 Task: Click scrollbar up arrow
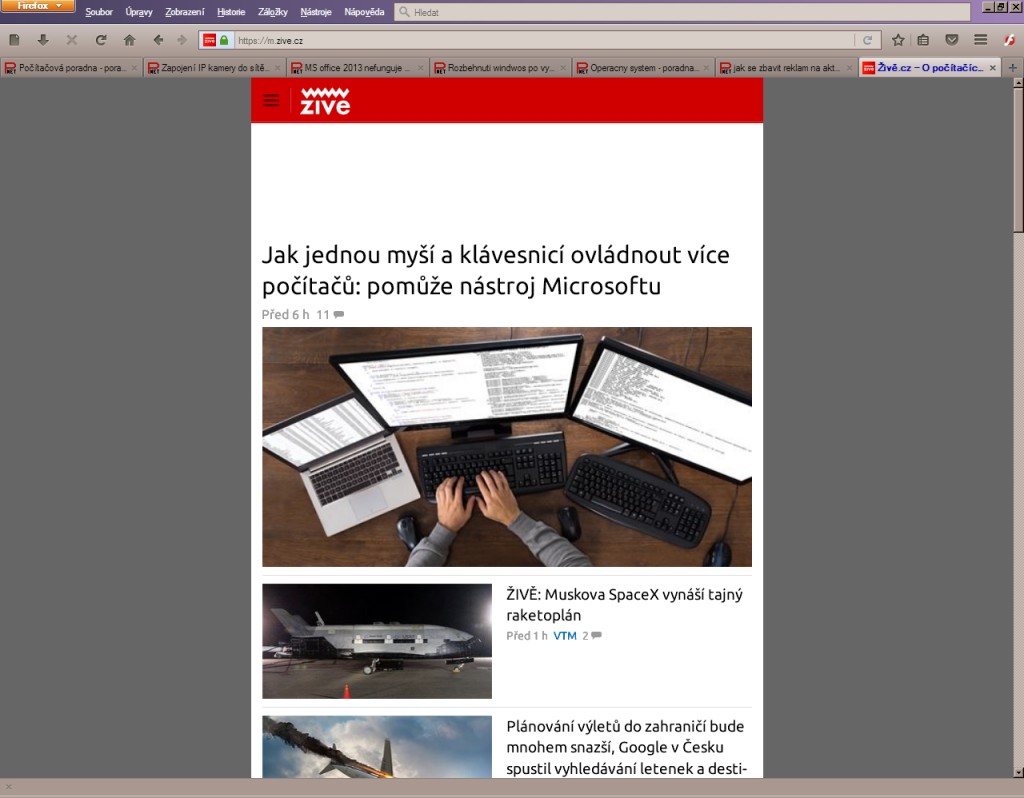pyautogui.click(x=1018, y=83)
